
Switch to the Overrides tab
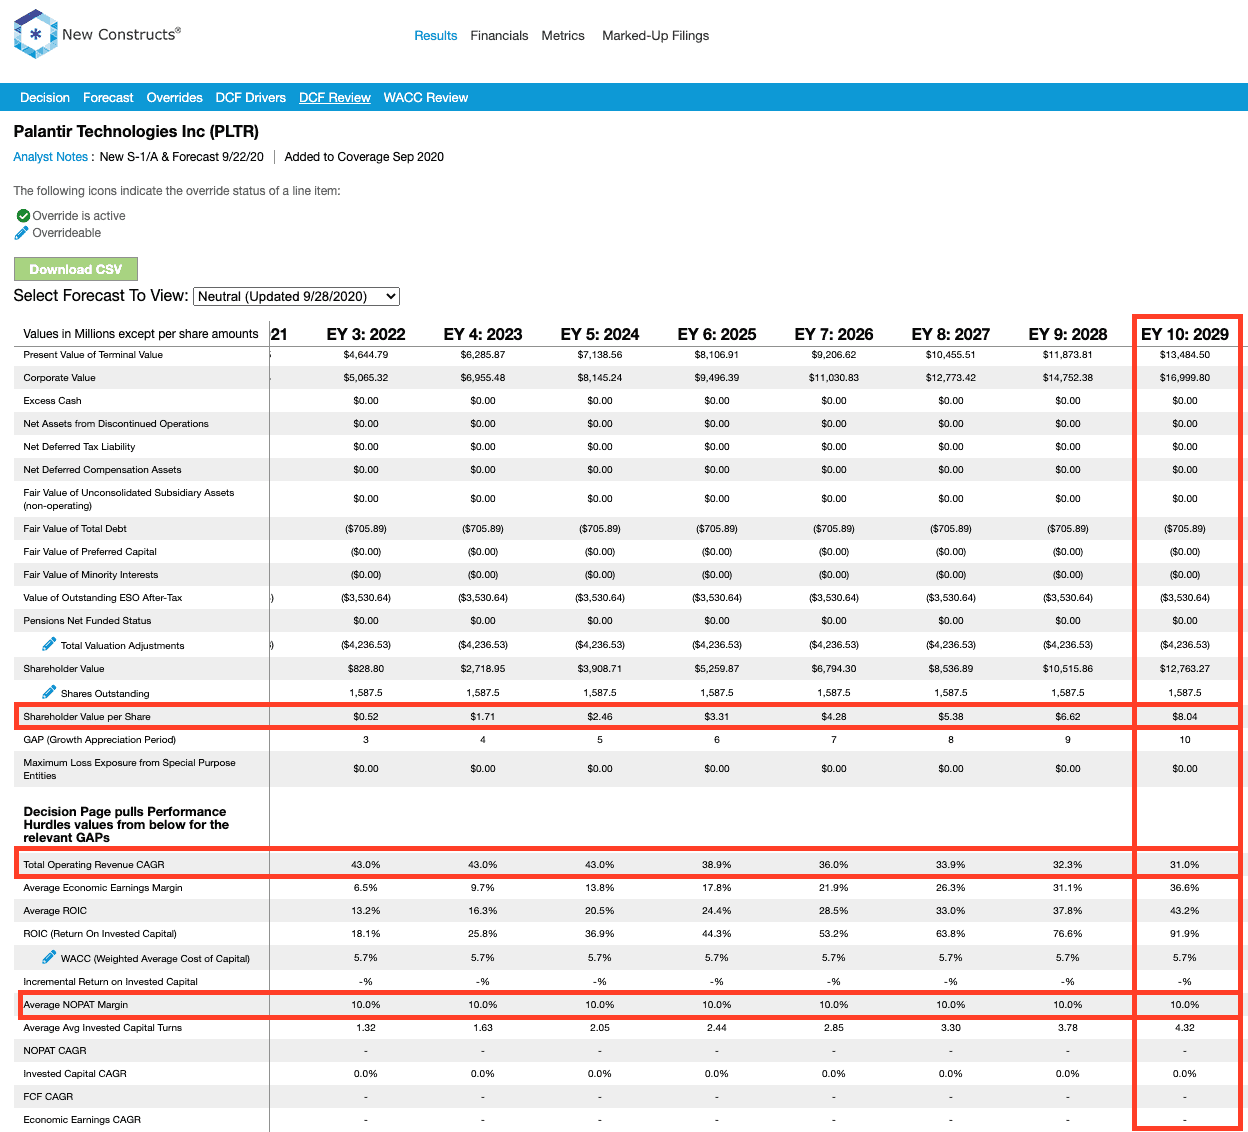pos(175,97)
